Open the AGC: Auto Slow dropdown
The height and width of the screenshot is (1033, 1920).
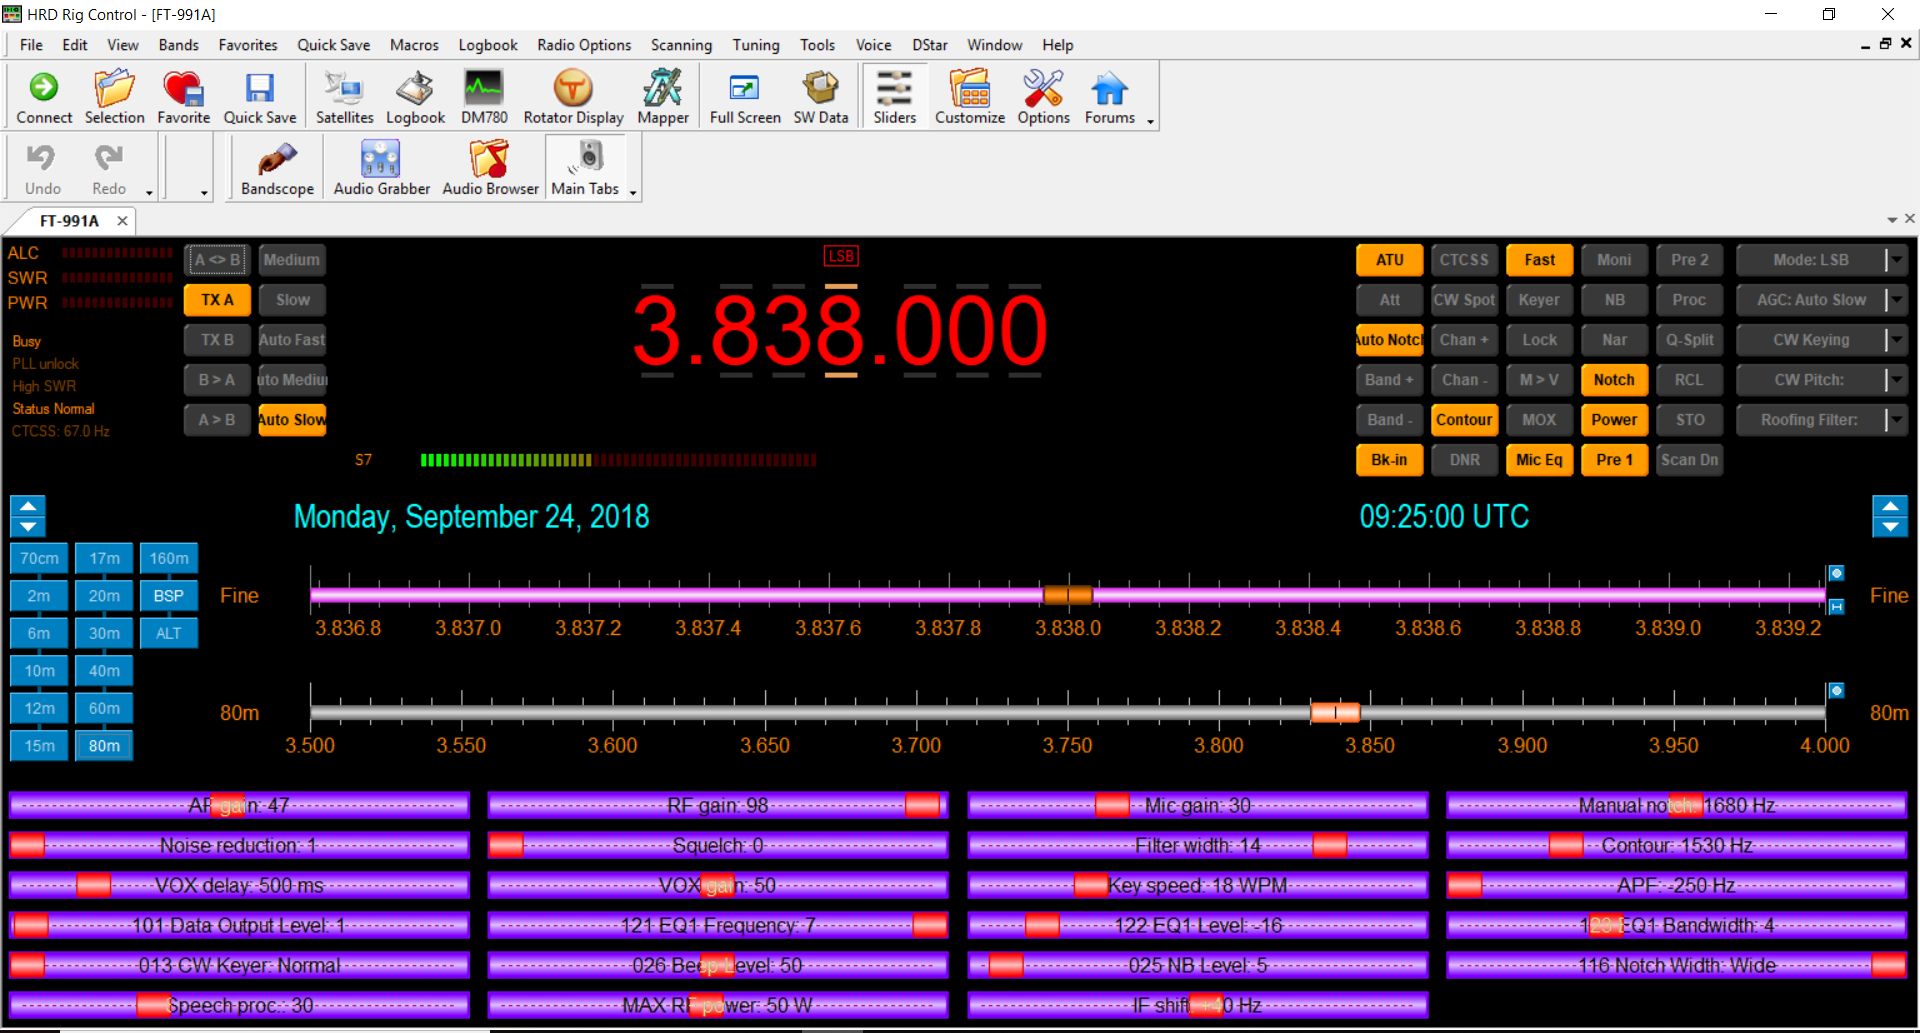coord(1895,300)
